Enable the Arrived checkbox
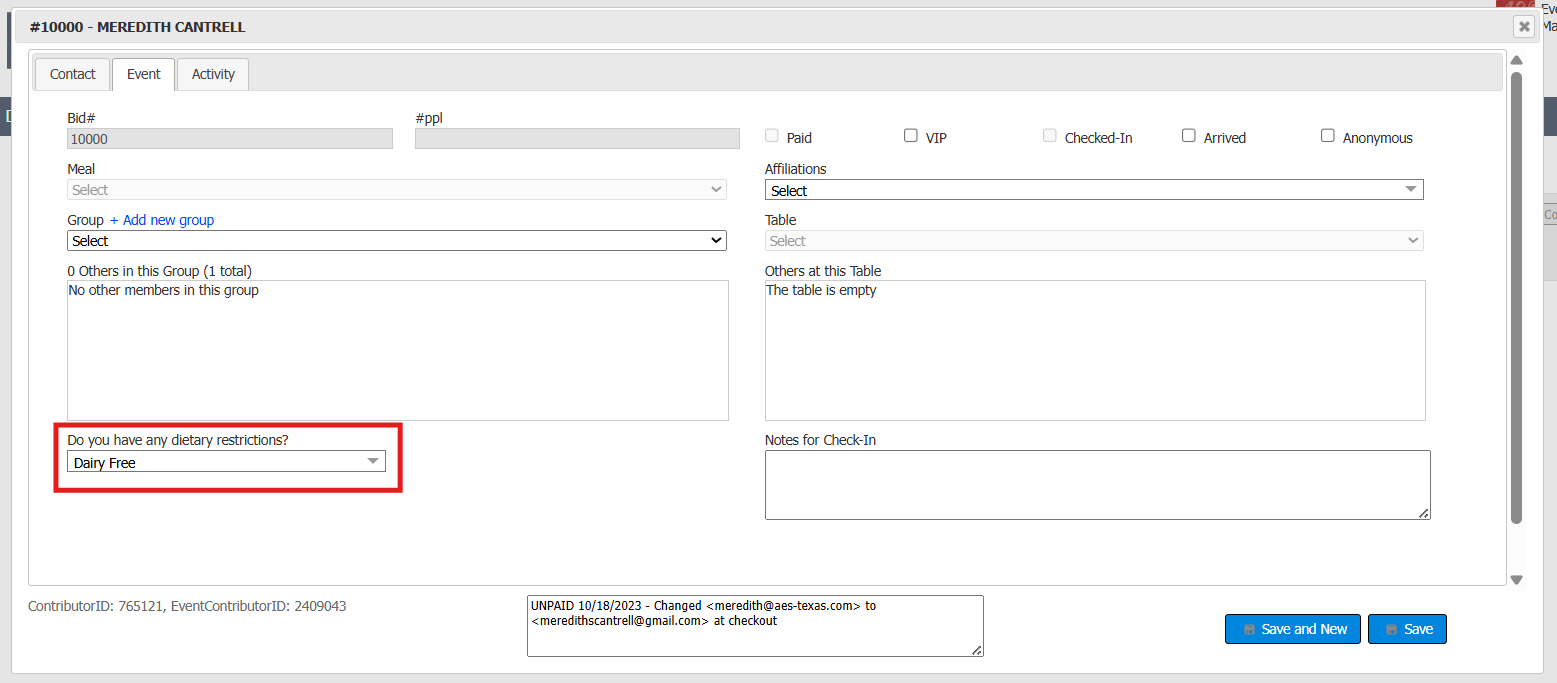Image resolution: width=1557 pixels, height=683 pixels. click(x=1189, y=136)
